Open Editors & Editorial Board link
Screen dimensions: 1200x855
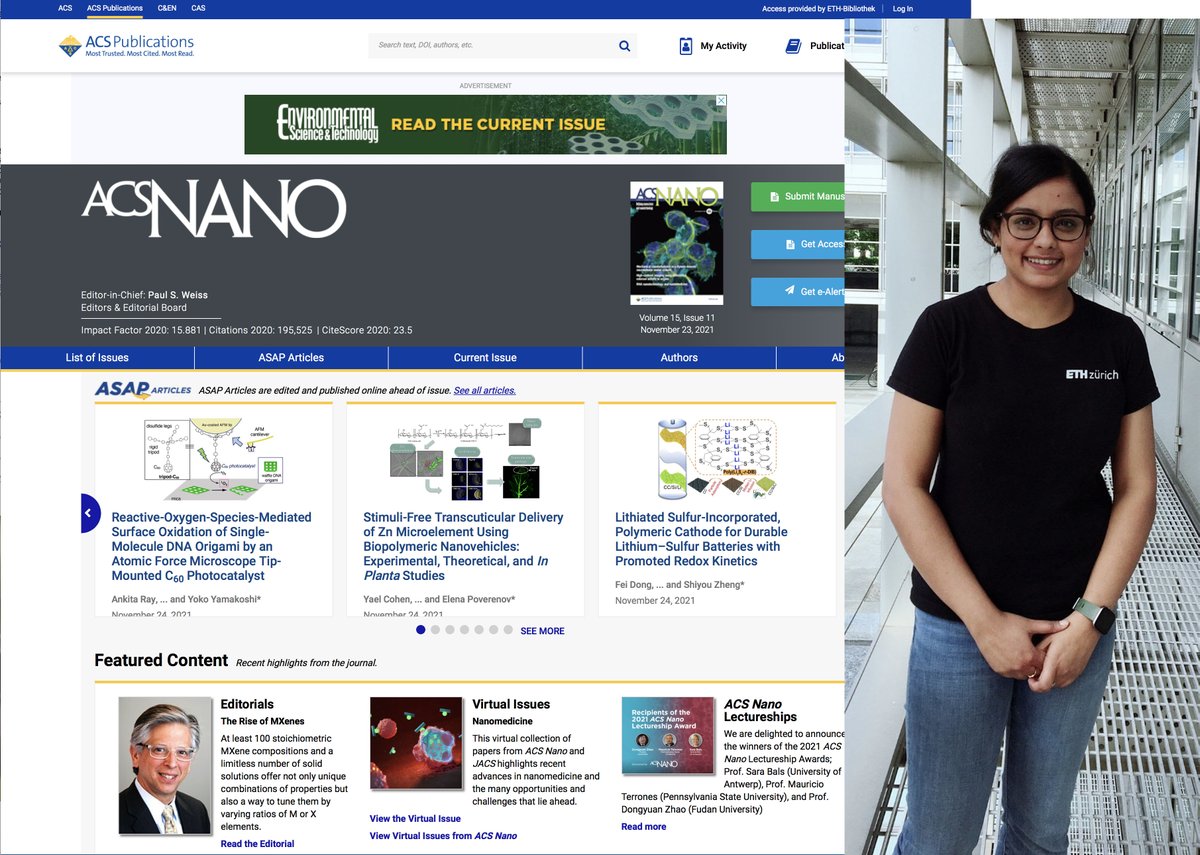pos(134,308)
